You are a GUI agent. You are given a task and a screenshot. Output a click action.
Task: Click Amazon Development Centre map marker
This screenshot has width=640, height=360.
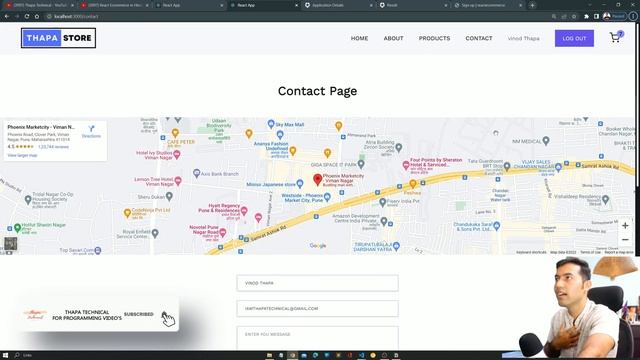coord(384,221)
